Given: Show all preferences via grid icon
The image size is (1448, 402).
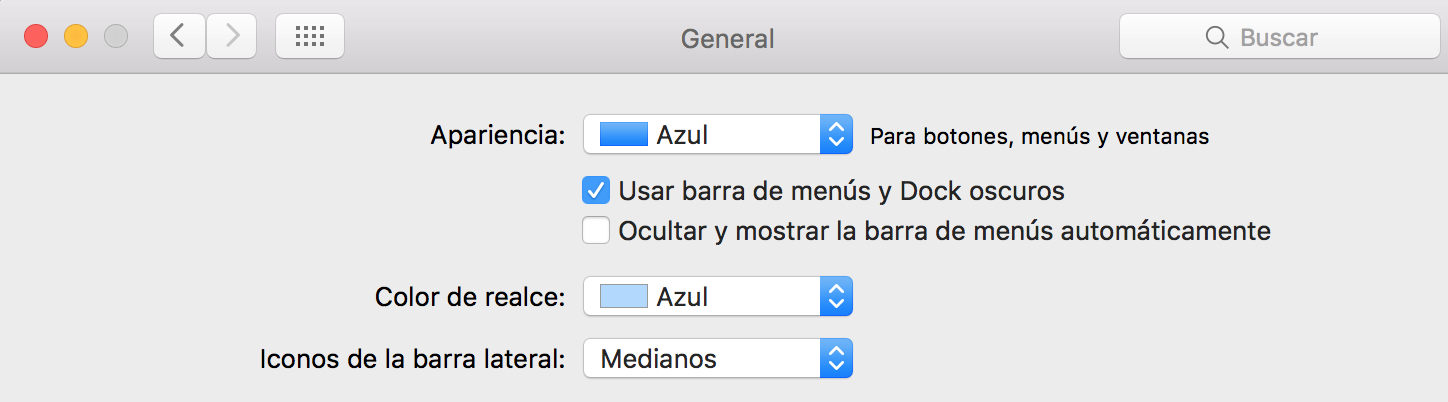Looking at the screenshot, I should click(310, 37).
